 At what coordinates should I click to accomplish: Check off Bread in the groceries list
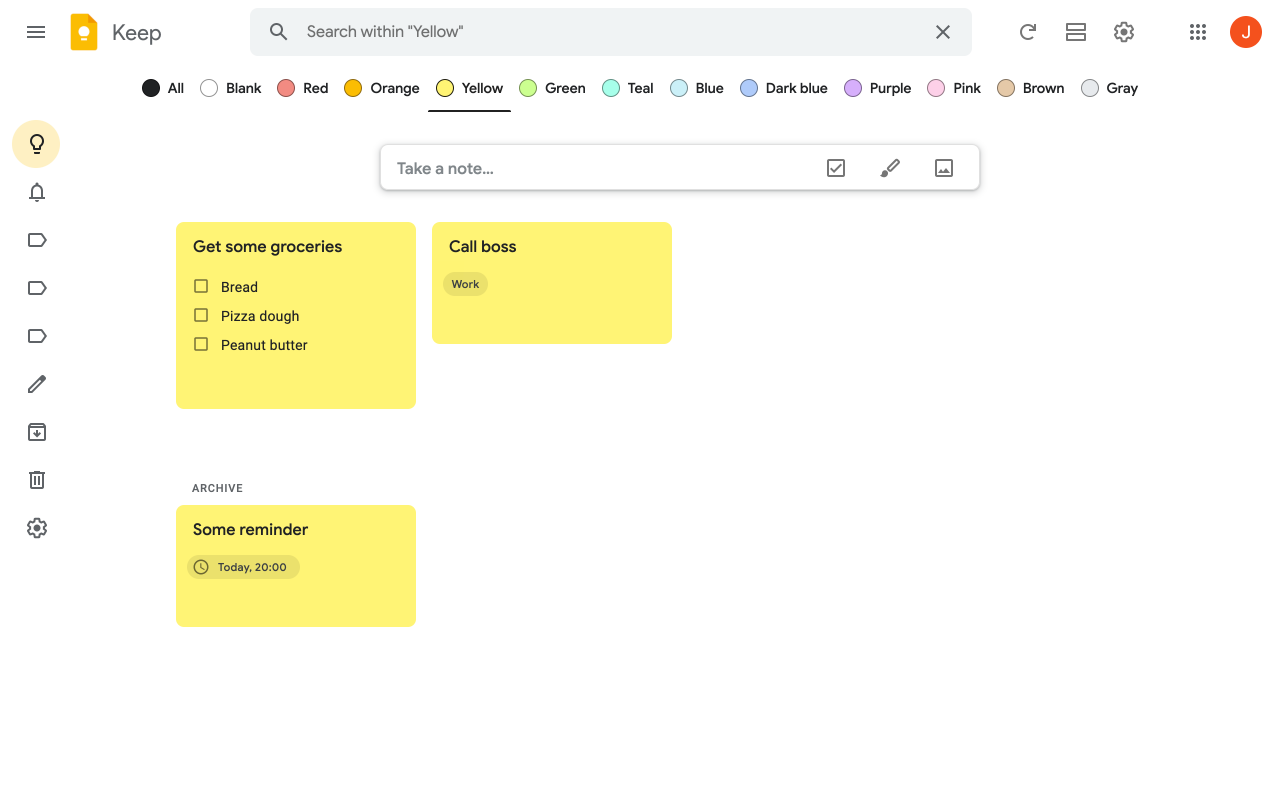200,286
